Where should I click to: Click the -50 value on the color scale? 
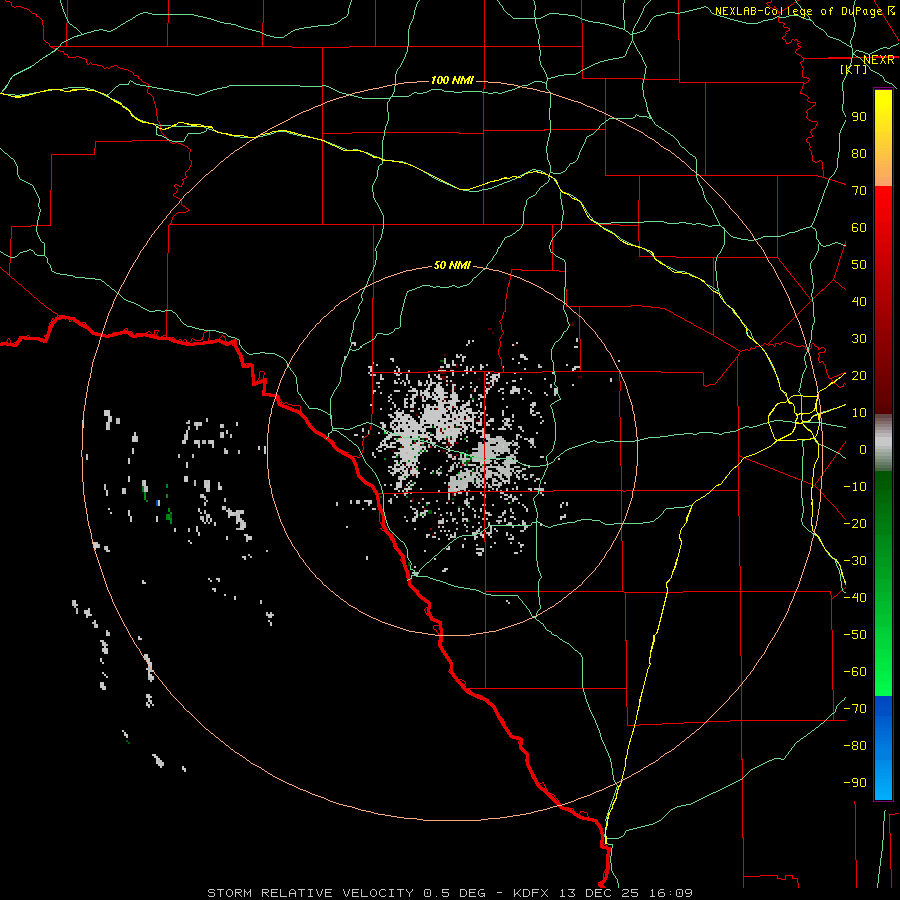(x=855, y=635)
